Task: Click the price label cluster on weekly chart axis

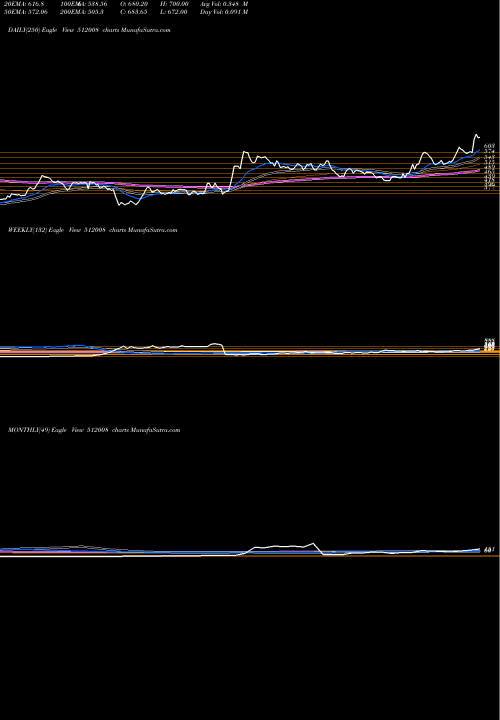Action: pos(489,346)
